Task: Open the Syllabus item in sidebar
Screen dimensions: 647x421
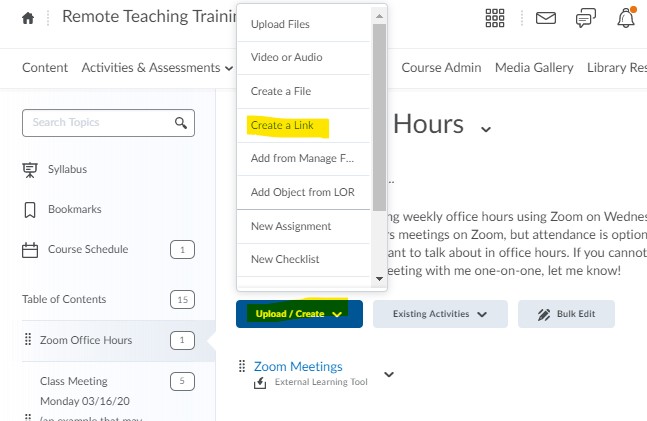Action: click(67, 169)
